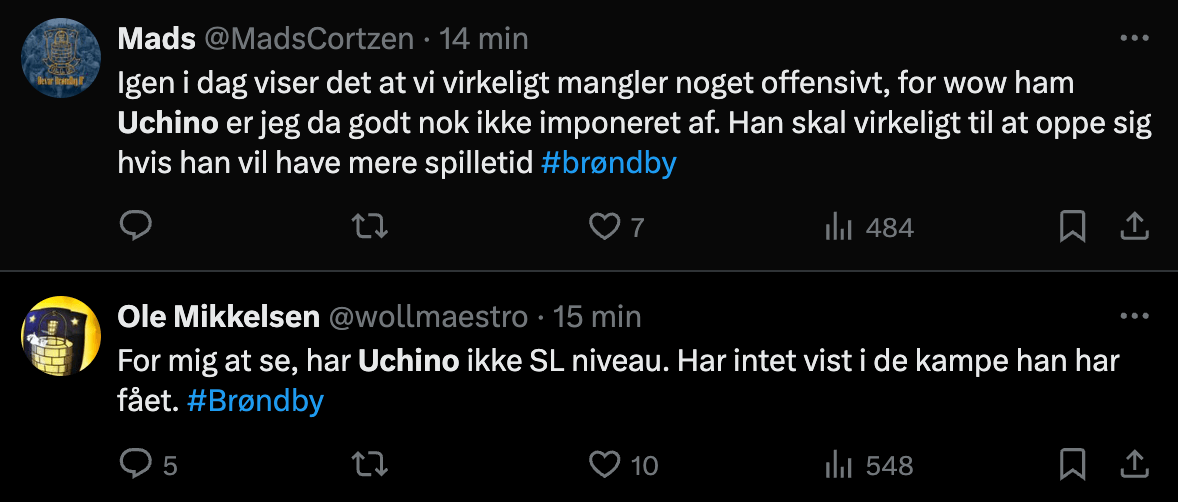Visit the @MadsCortzen handle
The height and width of the screenshot is (502, 1178).
pos(309,39)
